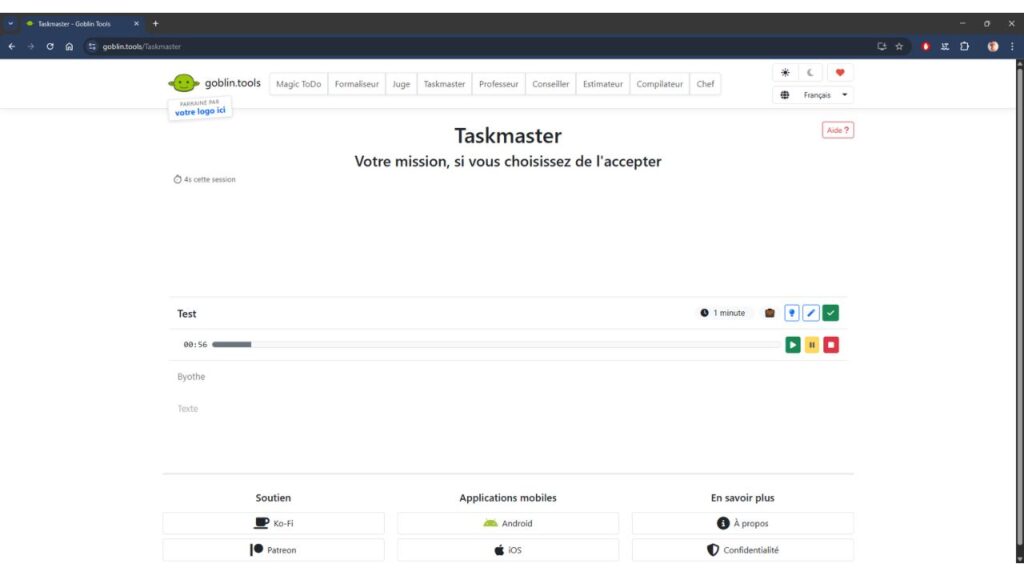Screen dimensions: 1024x576
Task: Click the timer progress bar
Action: coord(495,345)
